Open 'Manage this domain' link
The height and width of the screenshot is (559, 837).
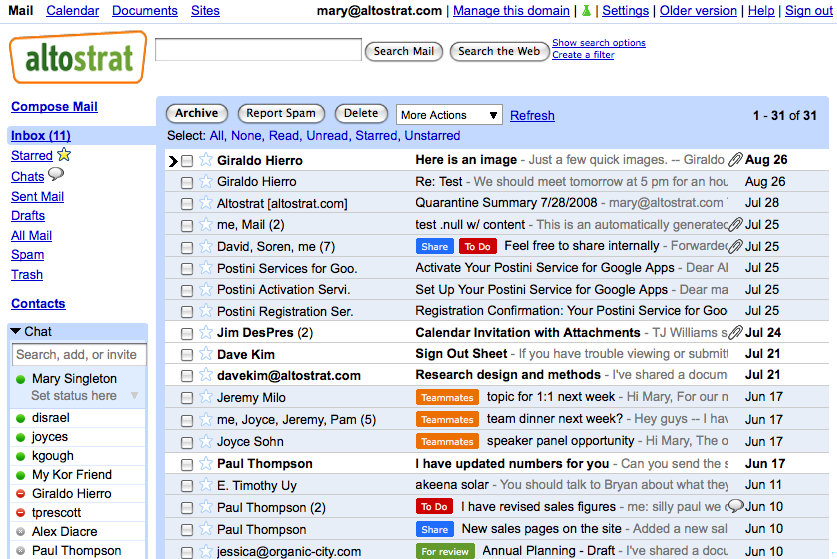pos(511,11)
